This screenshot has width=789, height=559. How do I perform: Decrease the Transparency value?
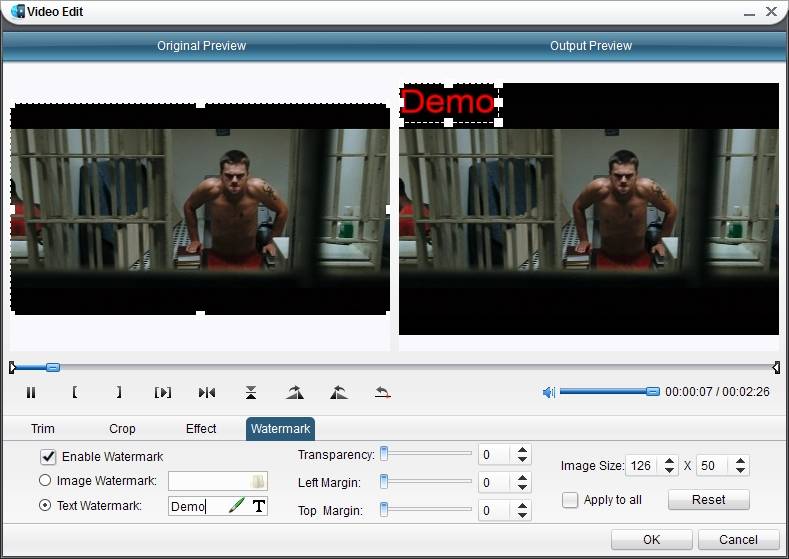click(x=522, y=459)
